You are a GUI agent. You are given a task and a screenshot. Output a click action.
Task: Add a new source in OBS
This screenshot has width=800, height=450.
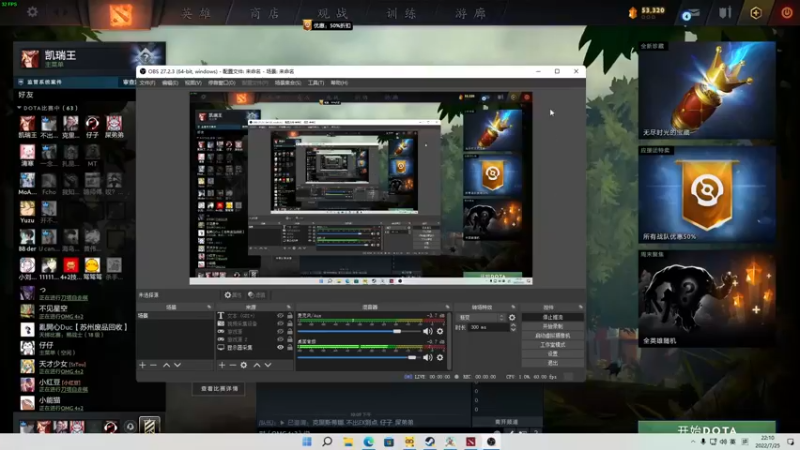pos(222,365)
